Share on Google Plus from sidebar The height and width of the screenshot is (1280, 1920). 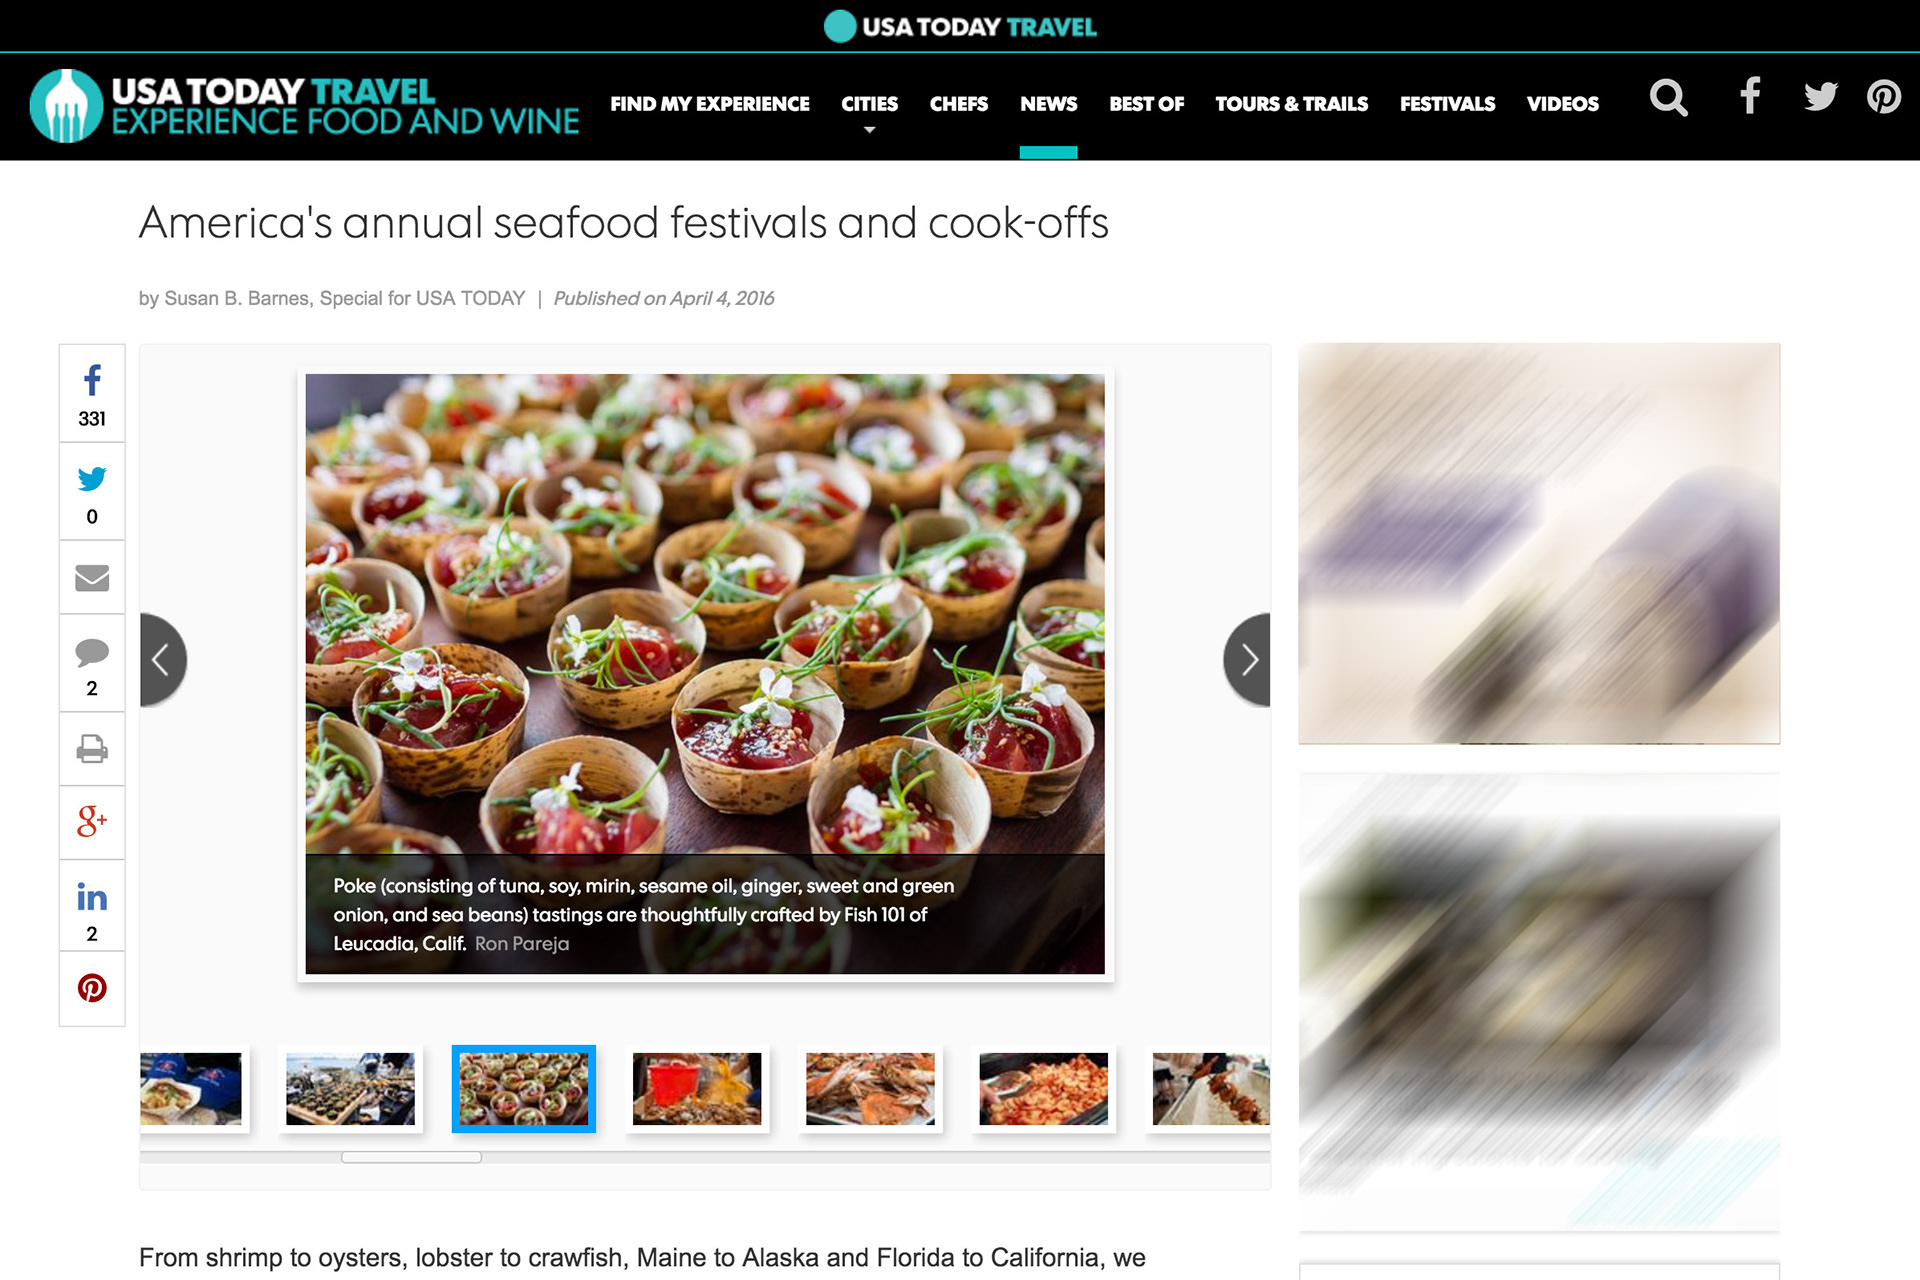coord(92,822)
